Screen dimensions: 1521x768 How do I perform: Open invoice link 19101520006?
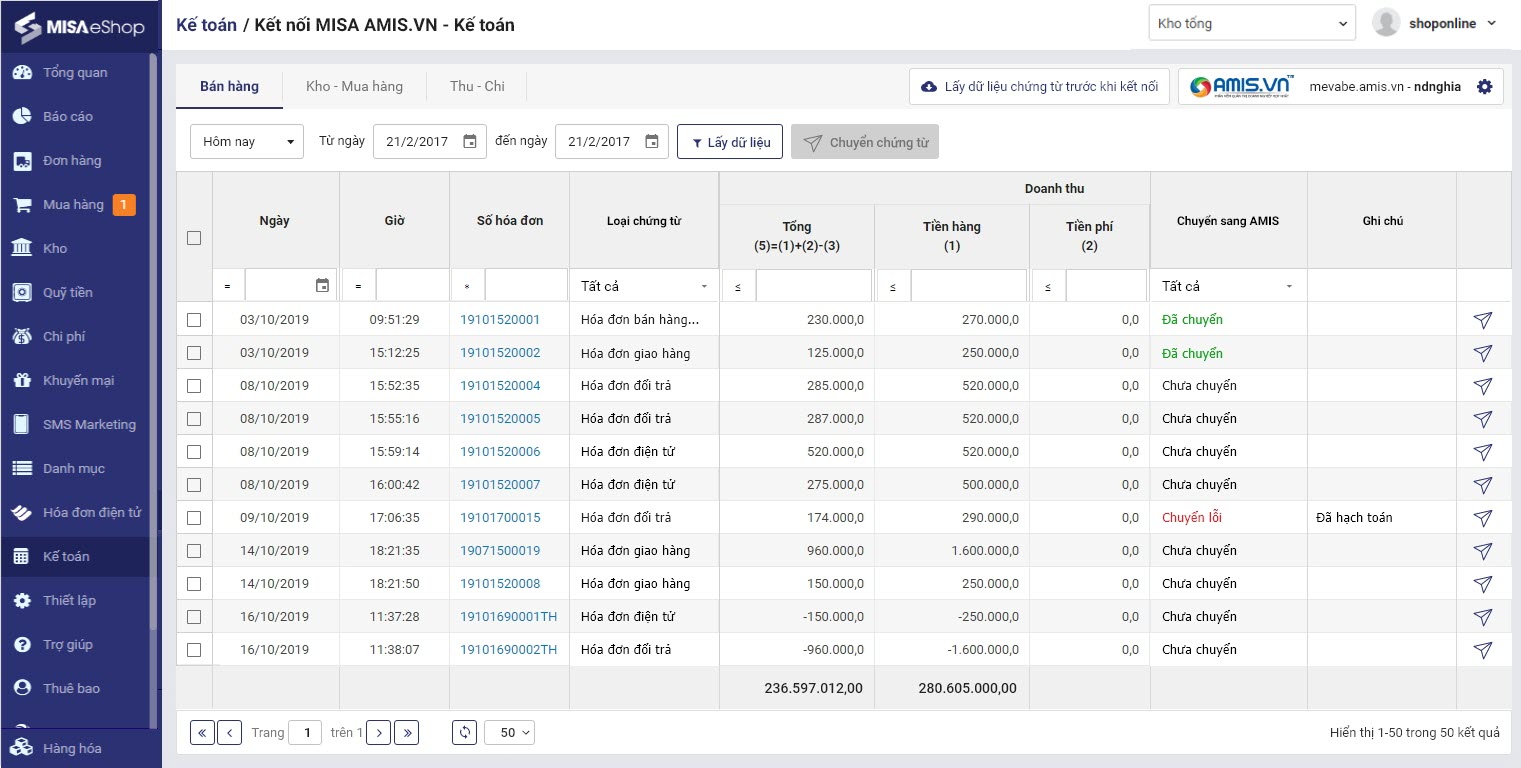point(500,452)
